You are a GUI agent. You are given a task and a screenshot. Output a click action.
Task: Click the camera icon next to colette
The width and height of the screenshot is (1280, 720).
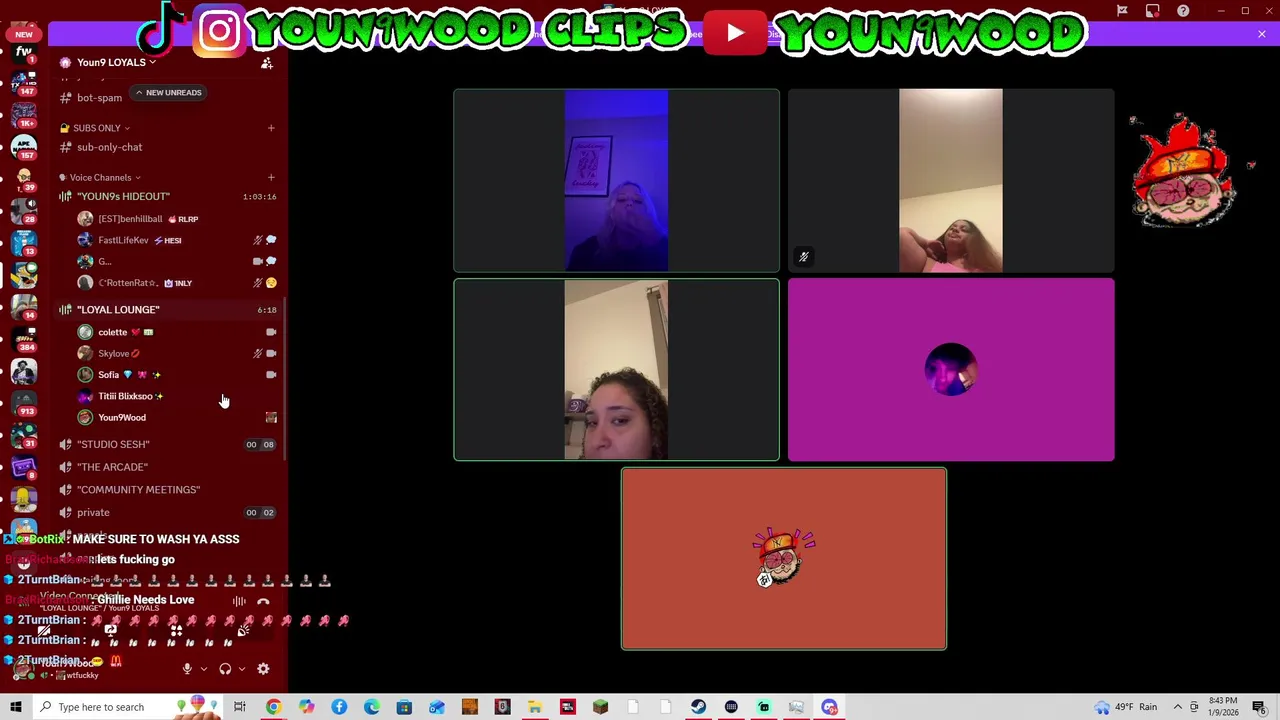coord(271,332)
